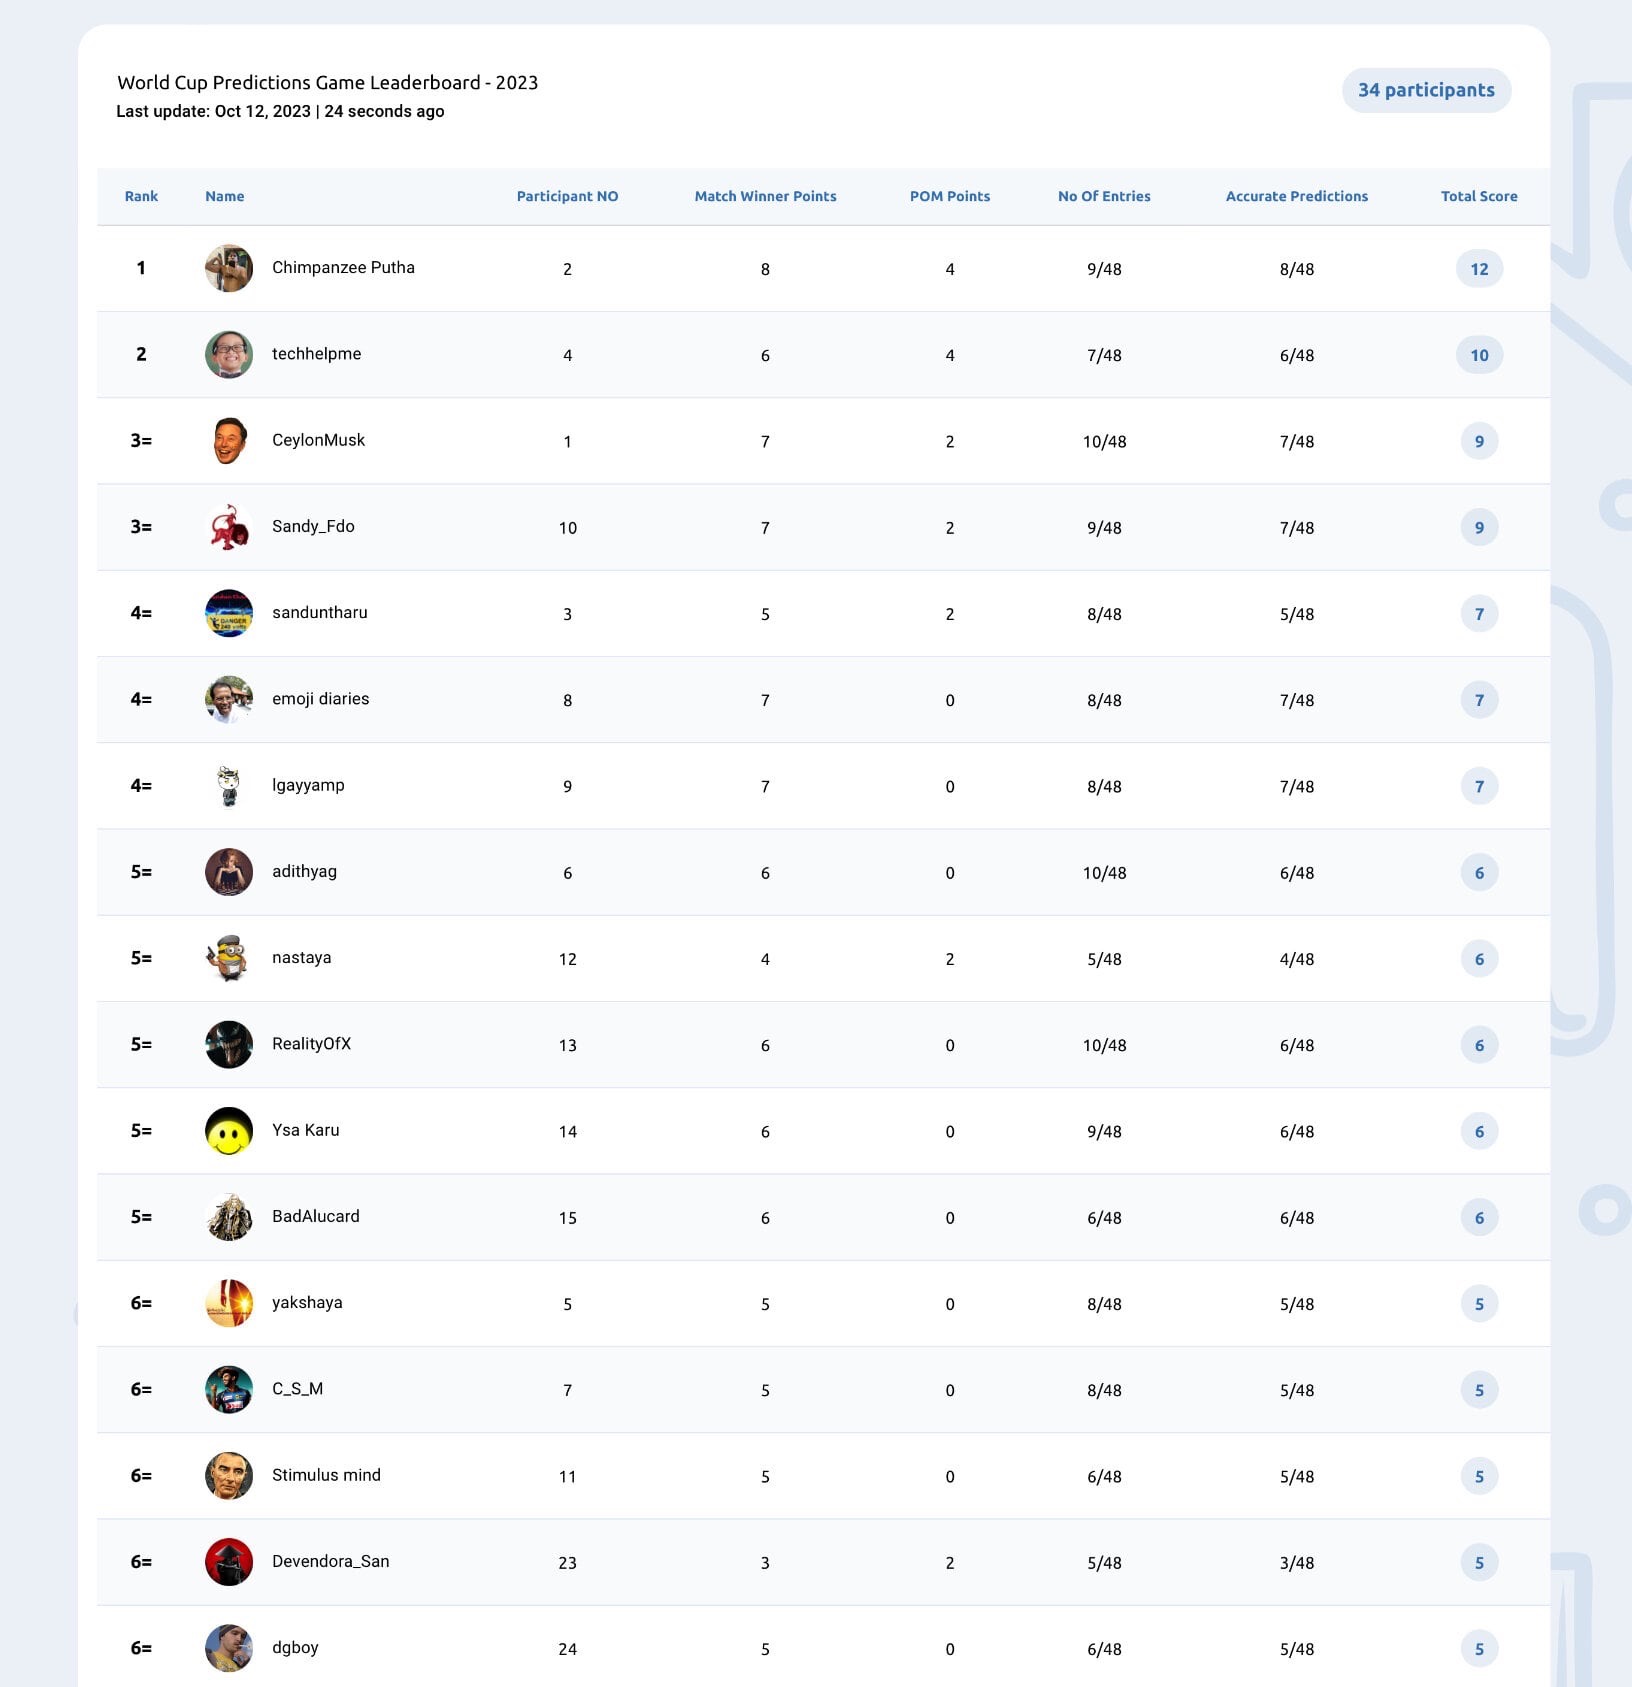Click Chimpanzee Putha's total score badge 12
Viewport: 1632px width, 1687px height.
1479,269
